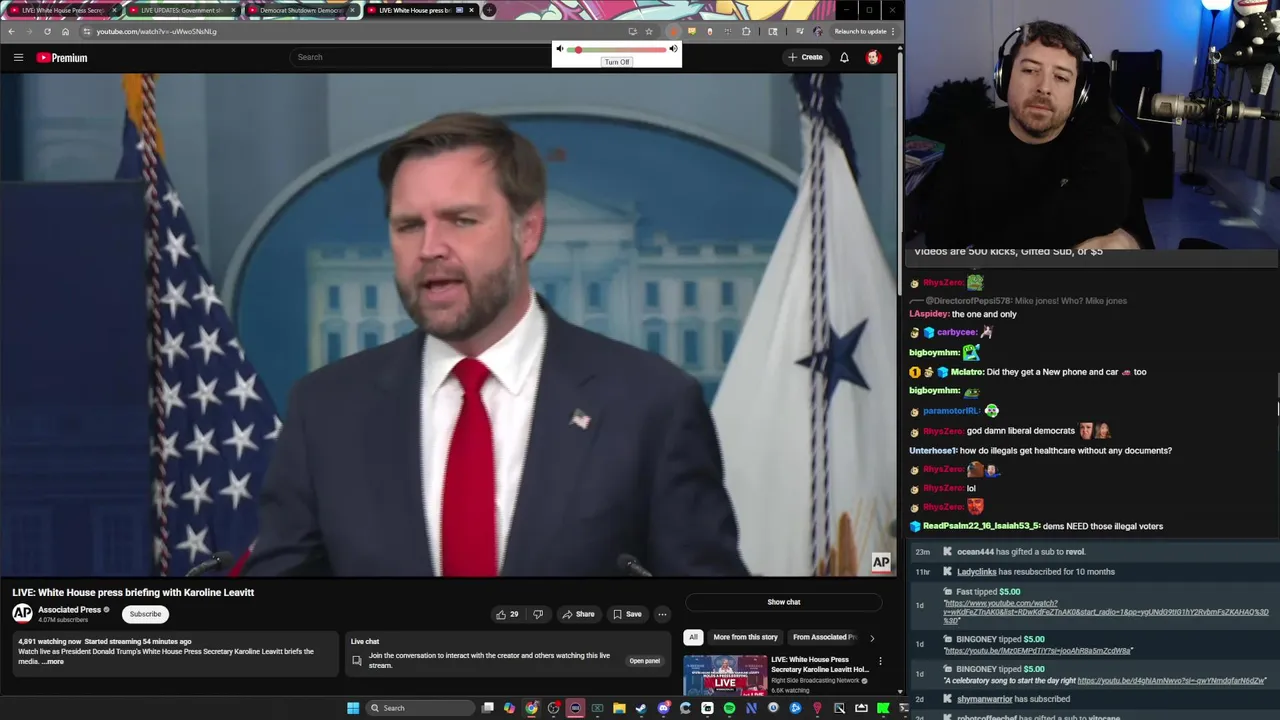Open Task View on the taskbar
Screen dimensions: 1280x720
click(x=487, y=708)
